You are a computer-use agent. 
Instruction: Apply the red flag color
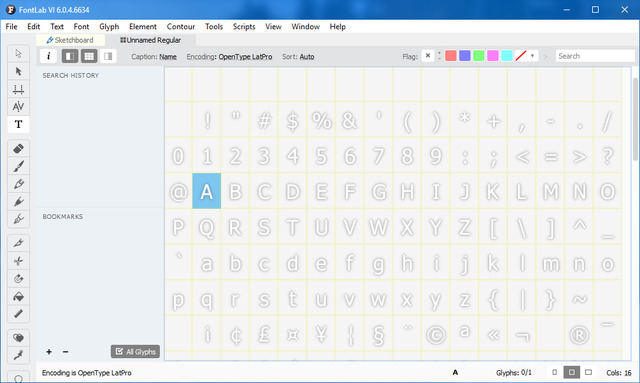pos(451,56)
